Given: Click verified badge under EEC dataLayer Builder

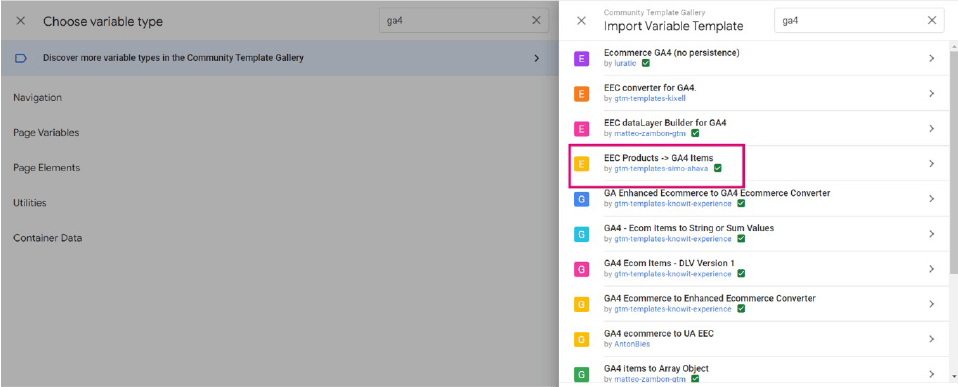Looking at the screenshot, I should (x=695, y=133).
